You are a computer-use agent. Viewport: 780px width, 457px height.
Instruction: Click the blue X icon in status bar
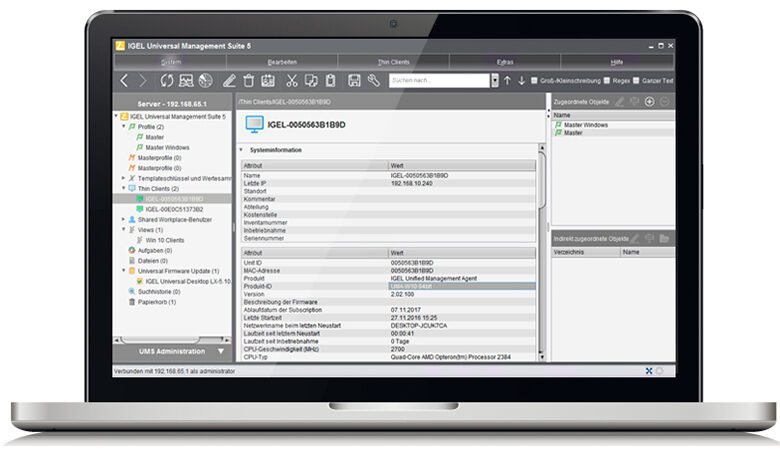[649, 371]
